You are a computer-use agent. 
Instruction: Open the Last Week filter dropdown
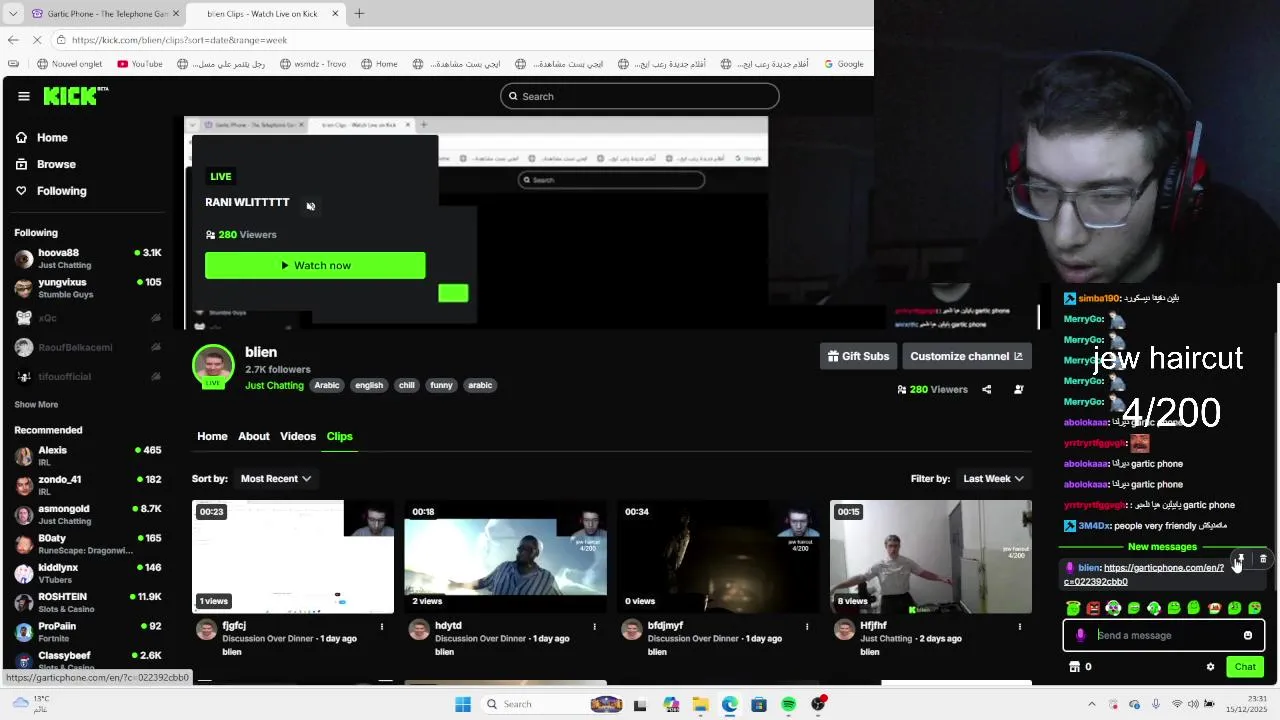click(x=993, y=479)
